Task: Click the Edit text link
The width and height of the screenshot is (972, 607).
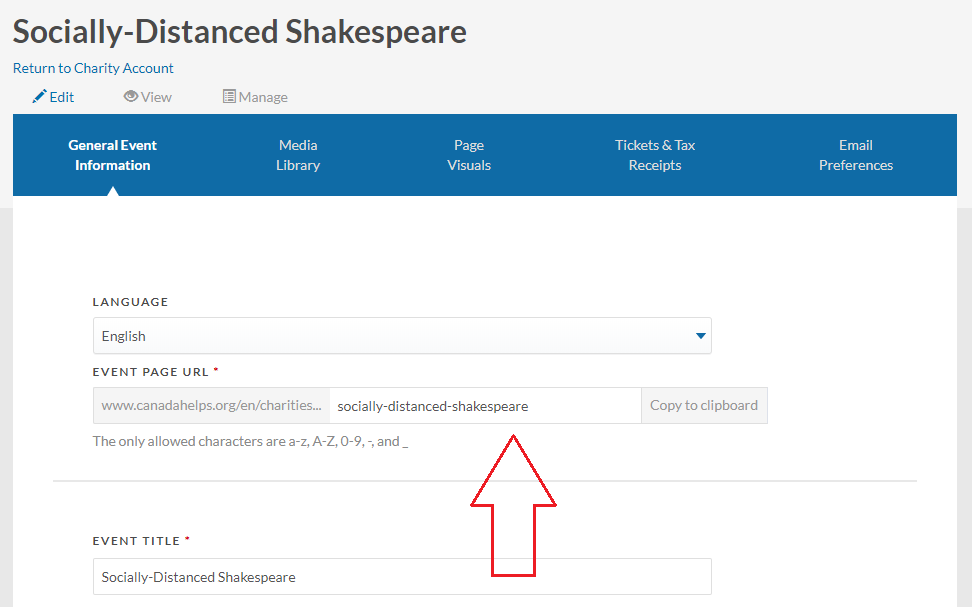Action: [x=62, y=97]
